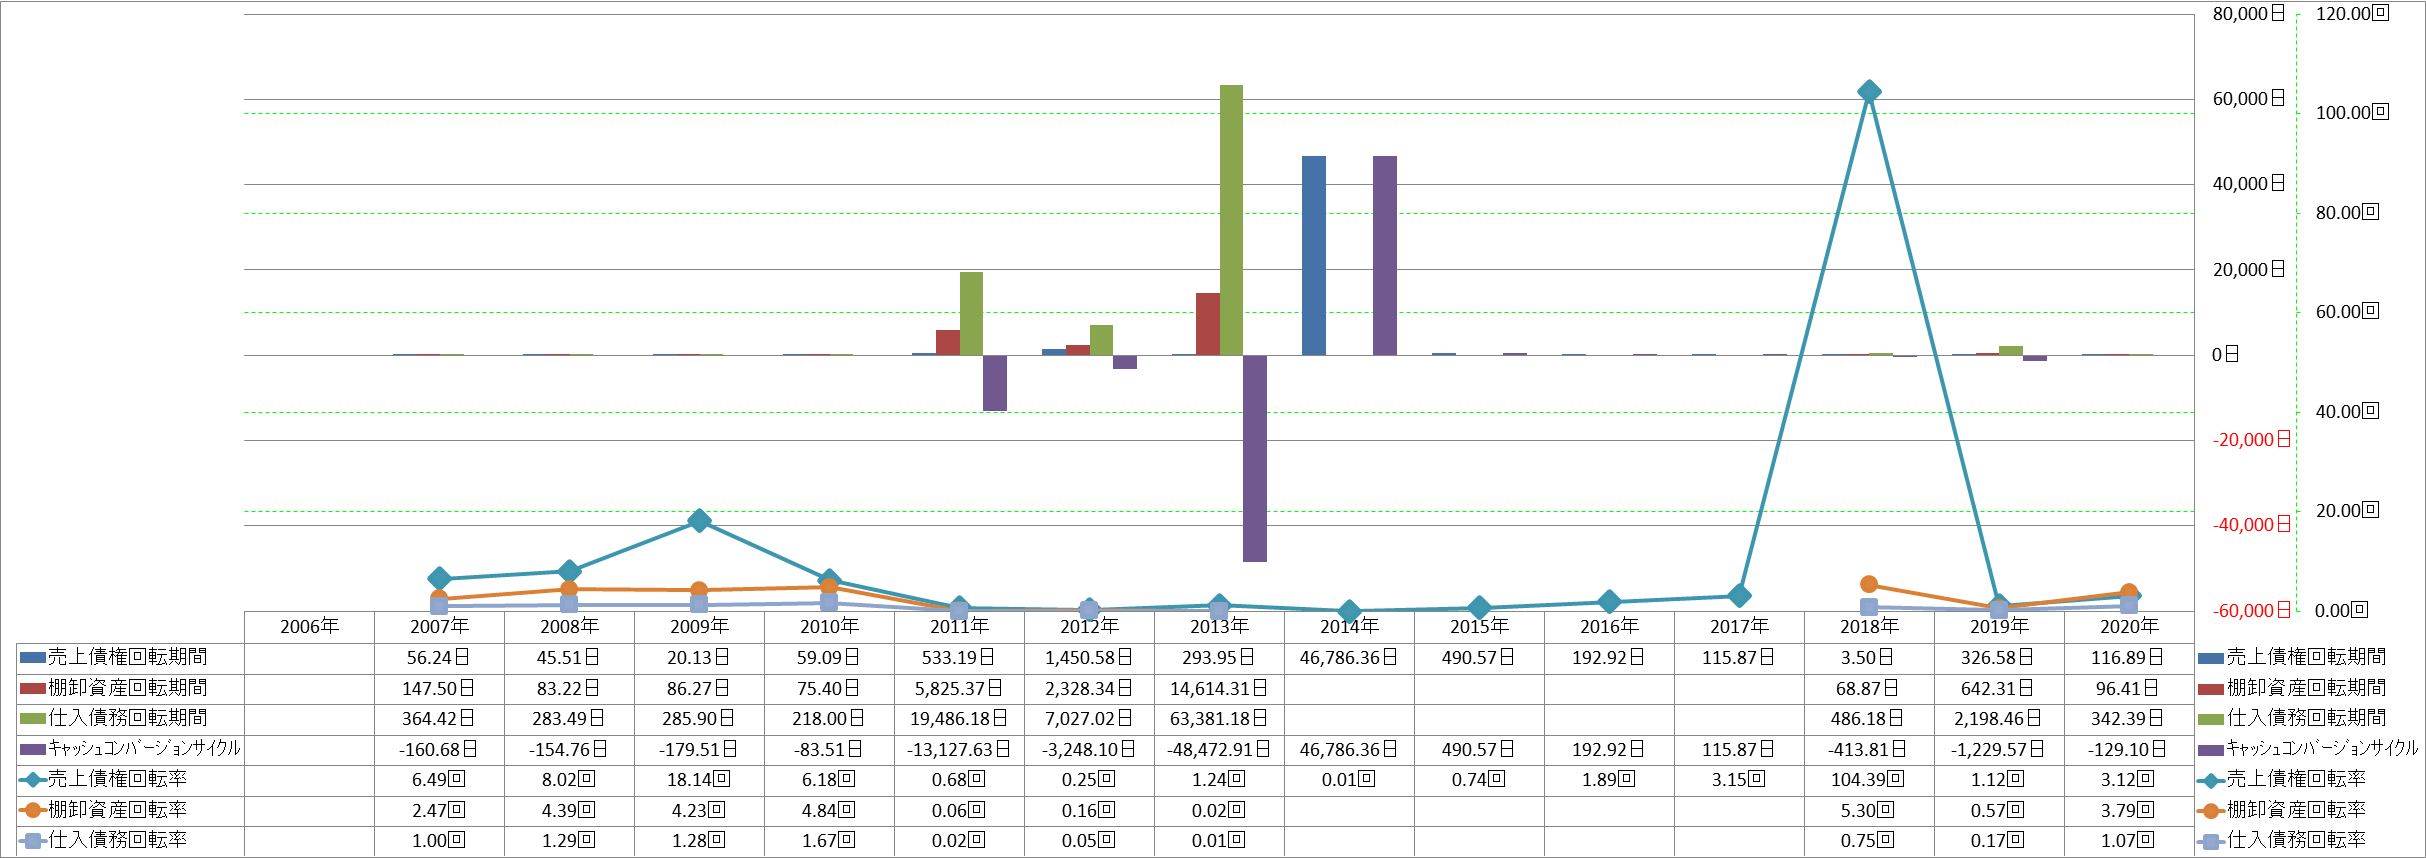Viewport: 2426px width, 858px height.
Task: Click 46,786.36日 in the 売上債権回転期間 row
Action: (1349, 658)
